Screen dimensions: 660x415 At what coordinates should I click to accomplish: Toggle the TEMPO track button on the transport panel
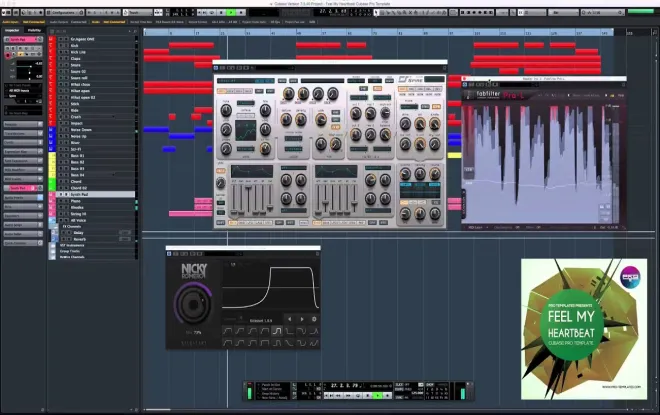click(x=399, y=389)
